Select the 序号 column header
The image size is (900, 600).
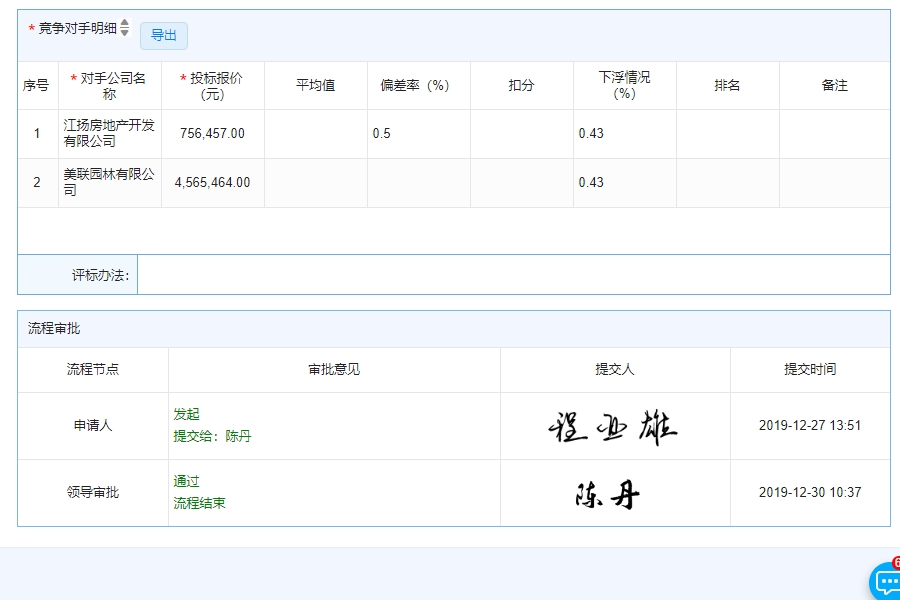[x=36, y=86]
